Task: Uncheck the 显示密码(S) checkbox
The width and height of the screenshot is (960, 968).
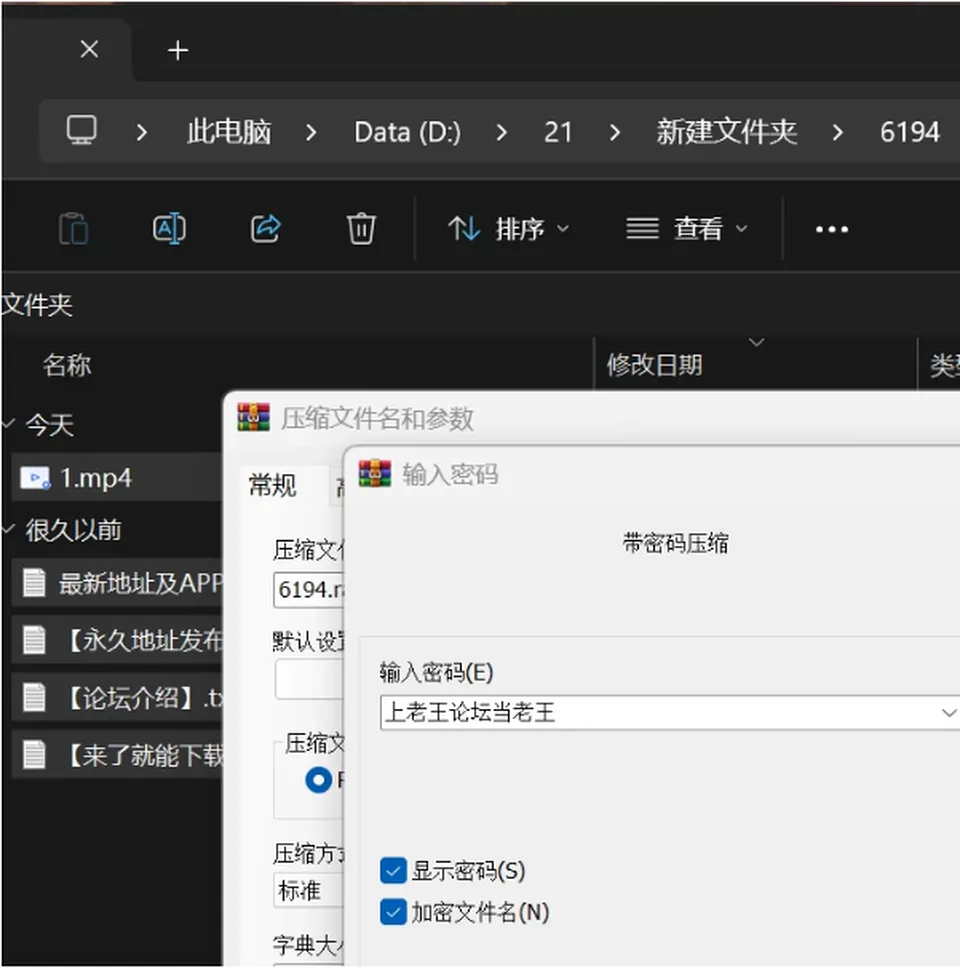Action: click(x=393, y=870)
